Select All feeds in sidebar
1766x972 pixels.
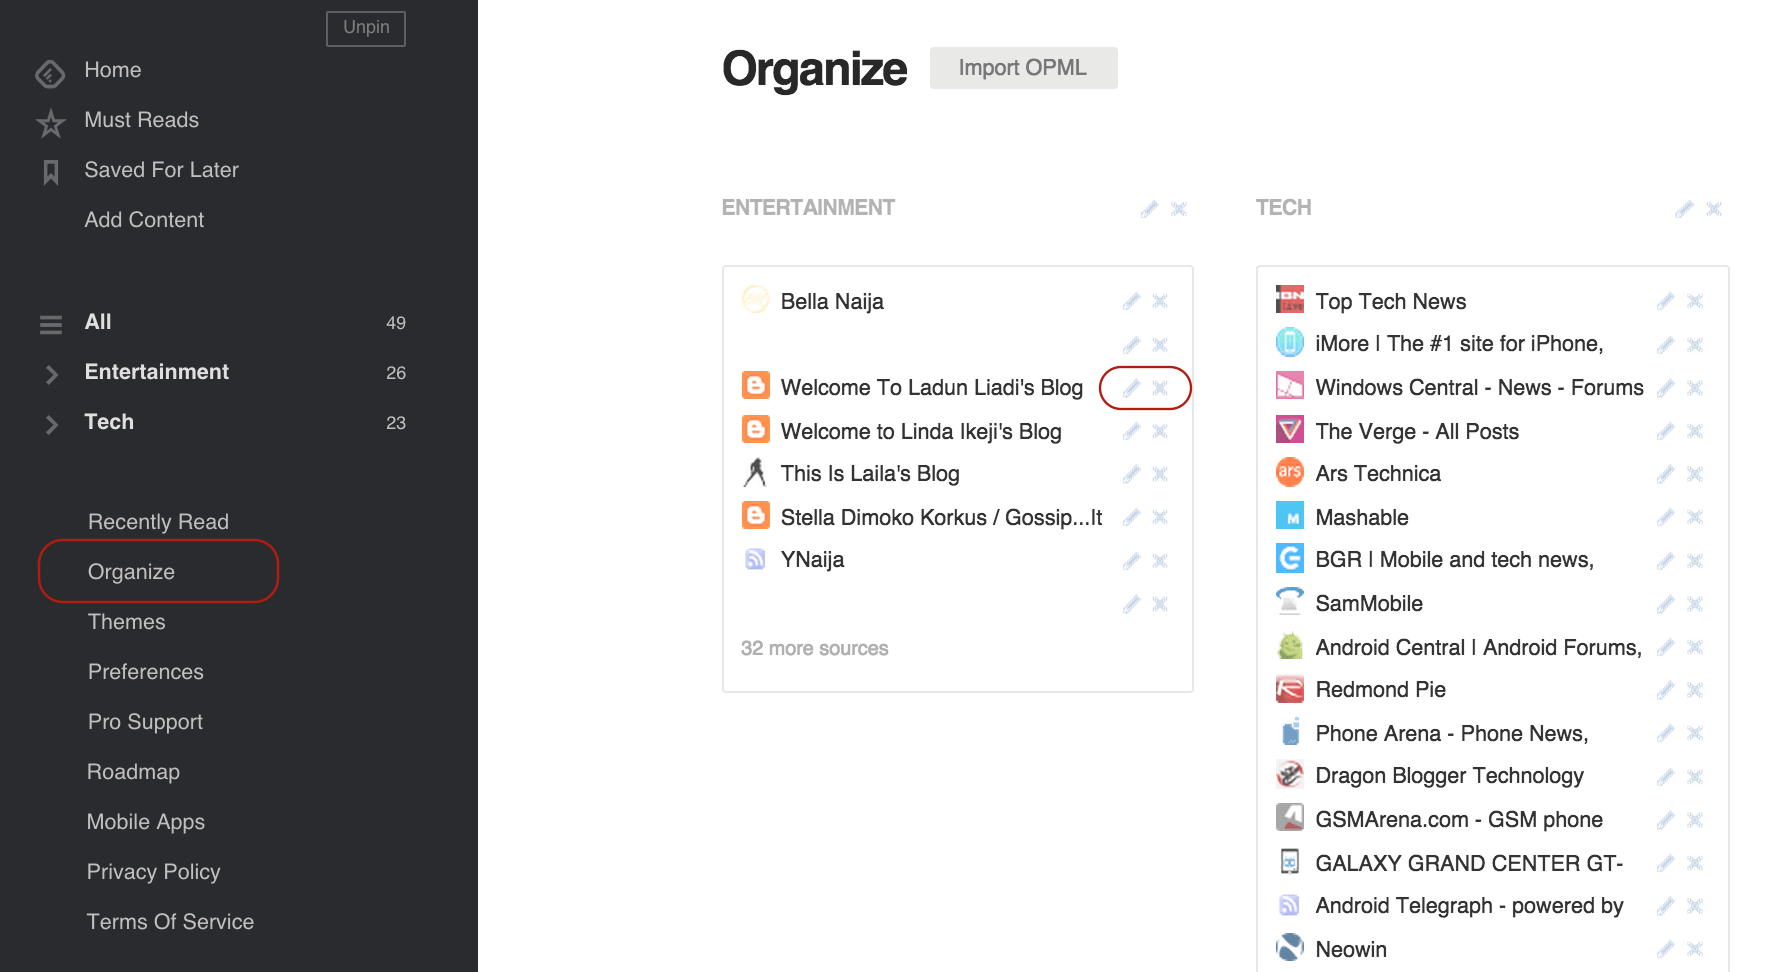(x=98, y=322)
